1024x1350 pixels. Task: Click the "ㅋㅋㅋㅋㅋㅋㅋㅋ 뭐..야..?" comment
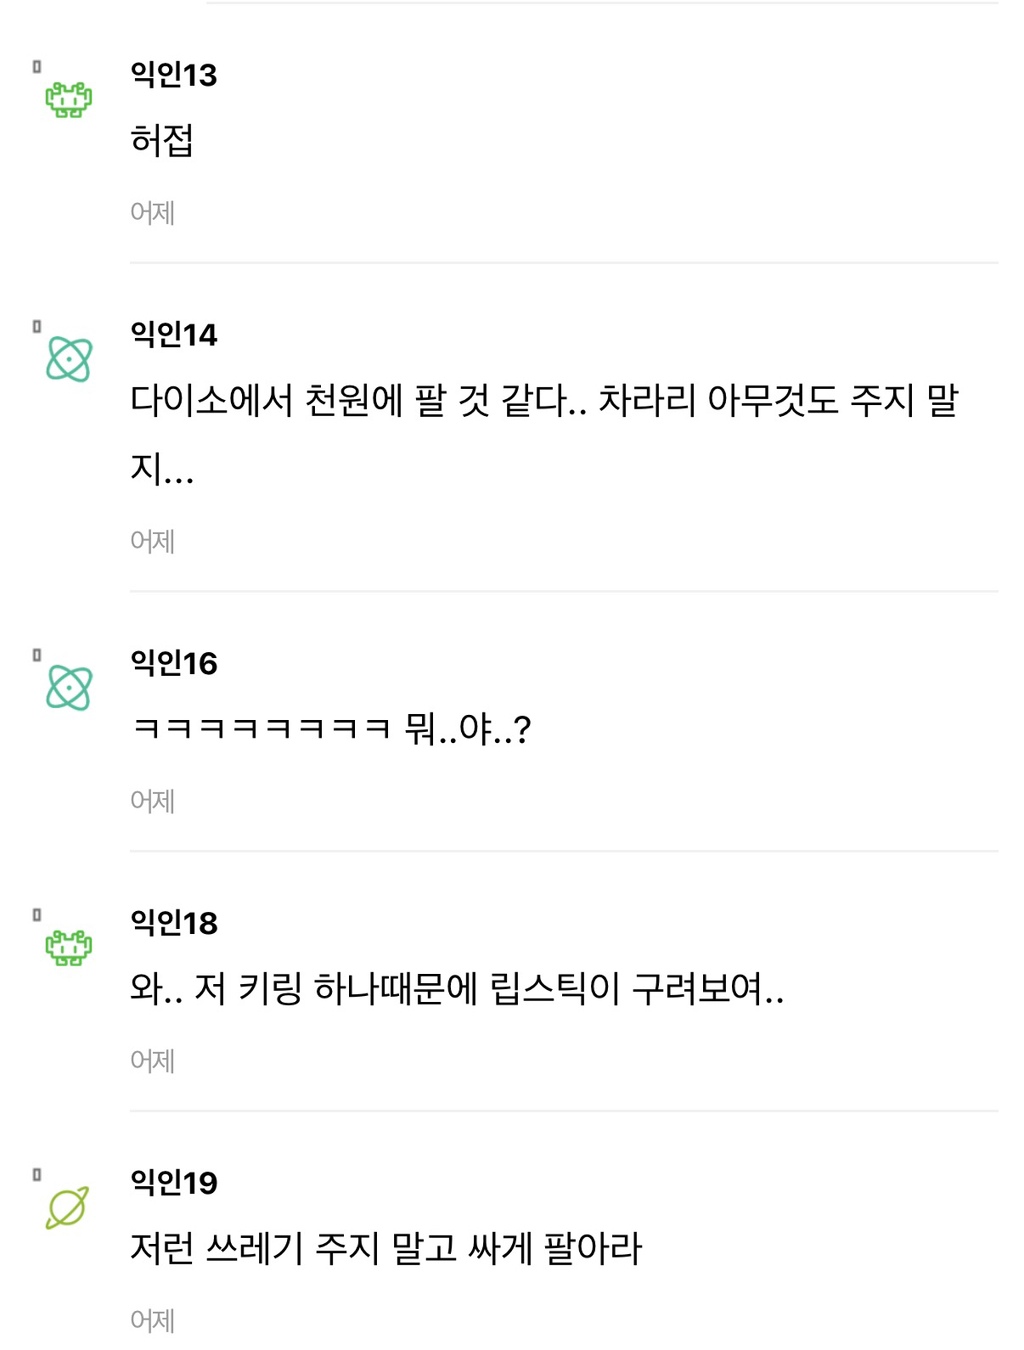(x=331, y=729)
